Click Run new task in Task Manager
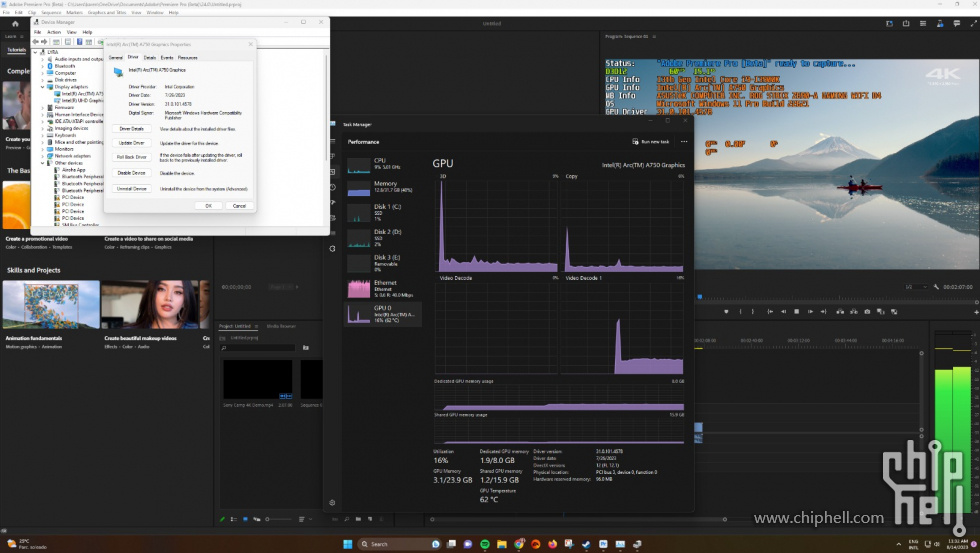This screenshot has height=553, width=980. pos(651,142)
